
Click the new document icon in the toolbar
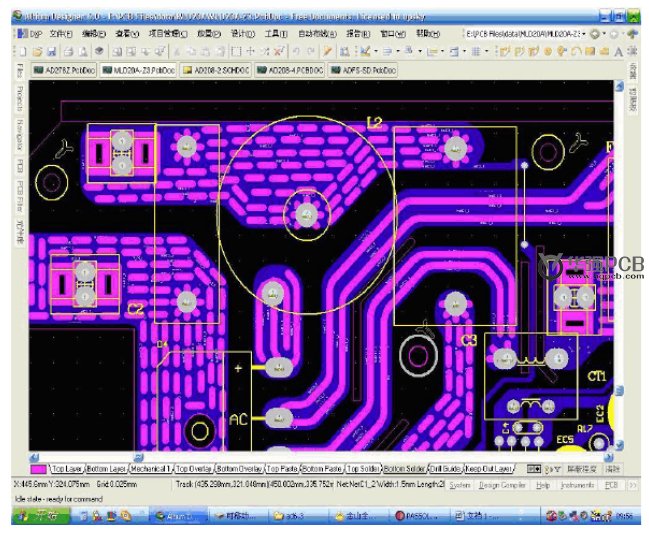(22, 51)
